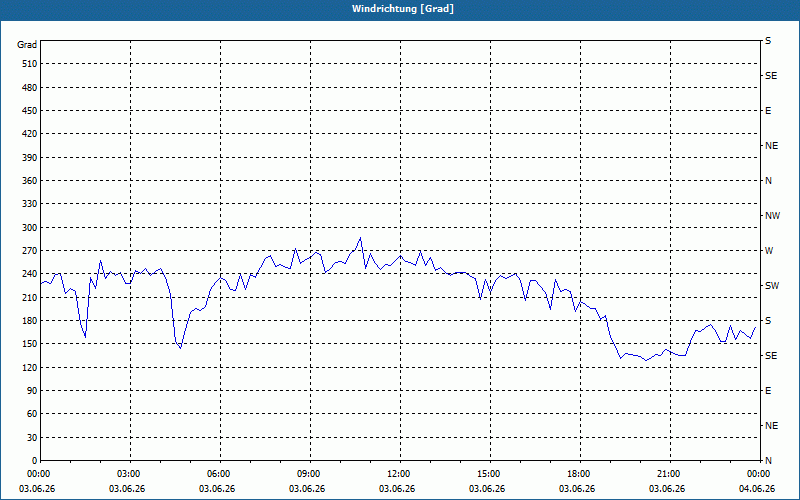Click the 'SE' compass label at the 135 level
Screen dimensions: 800x500
tap(771, 356)
